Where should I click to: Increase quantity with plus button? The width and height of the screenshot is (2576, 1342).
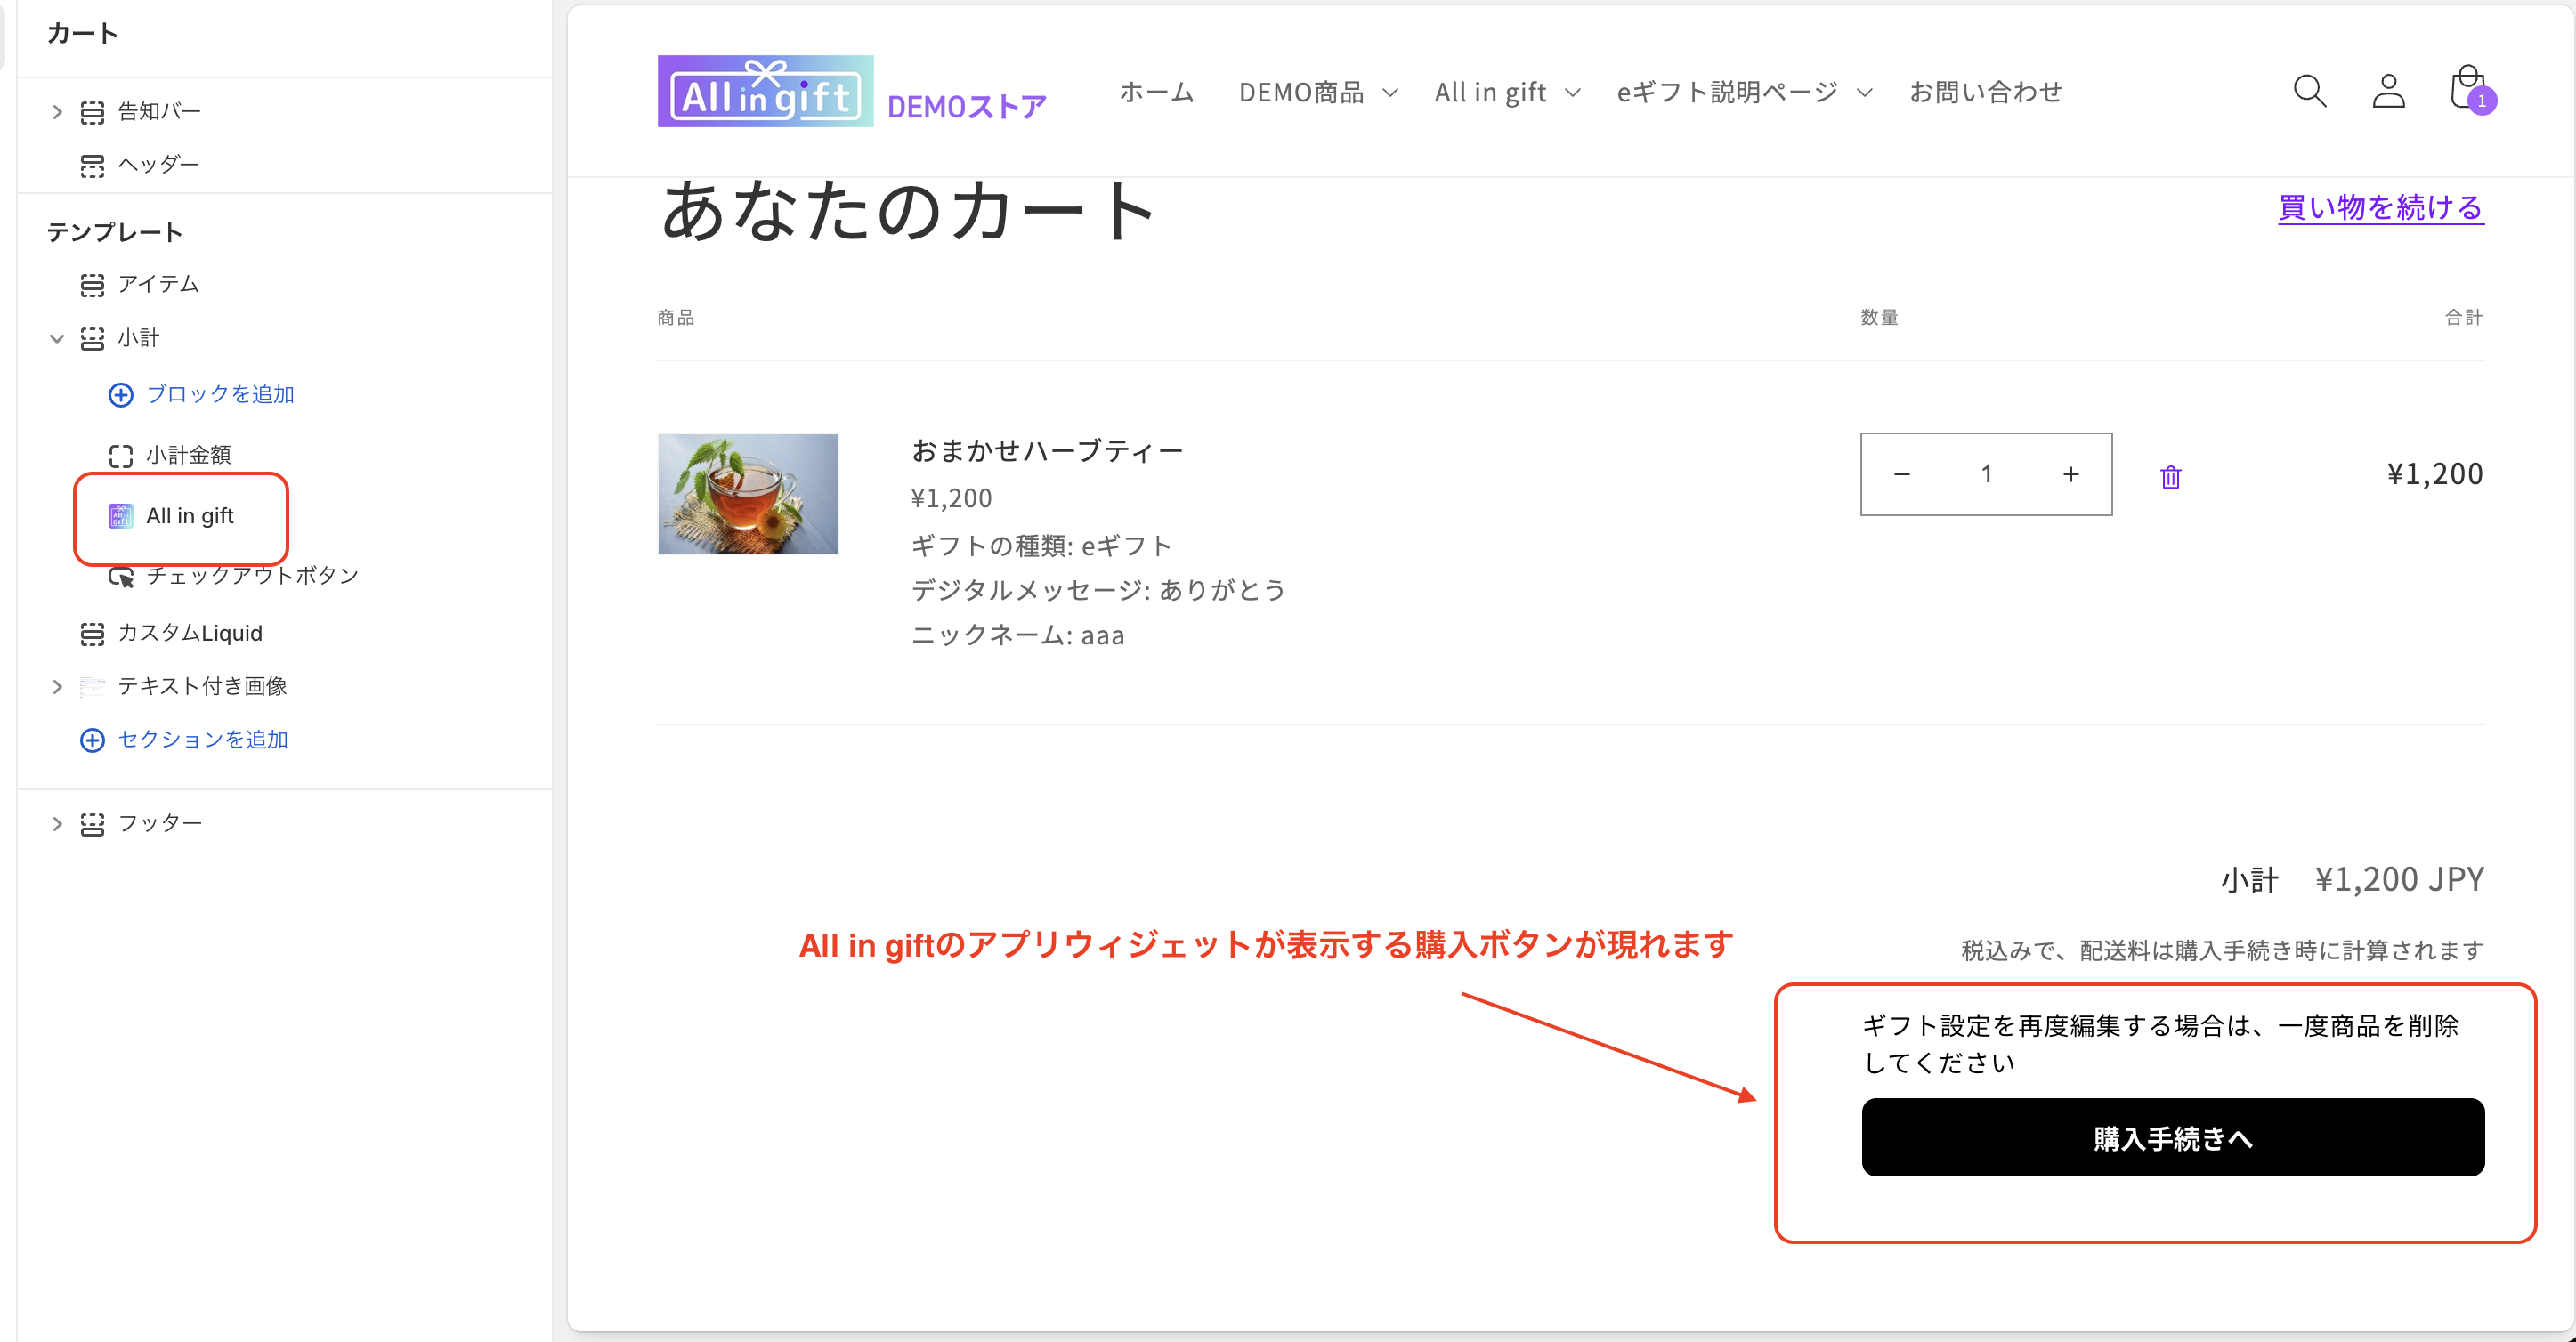[2071, 474]
